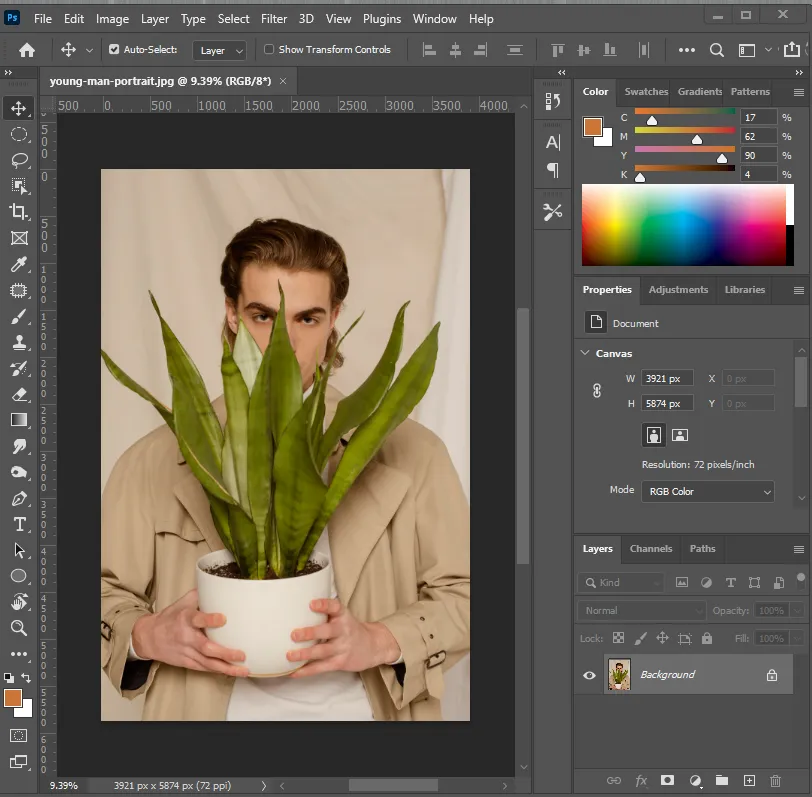The width and height of the screenshot is (812, 797).
Task: Choose the Eraser tool
Action: click(19, 394)
